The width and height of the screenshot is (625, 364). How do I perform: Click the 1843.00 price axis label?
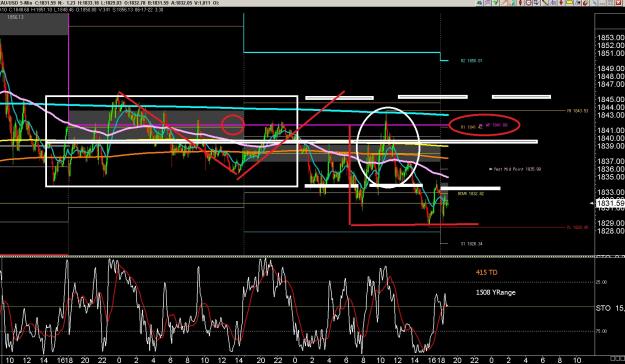pyautogui.click(x=610, y=115)
